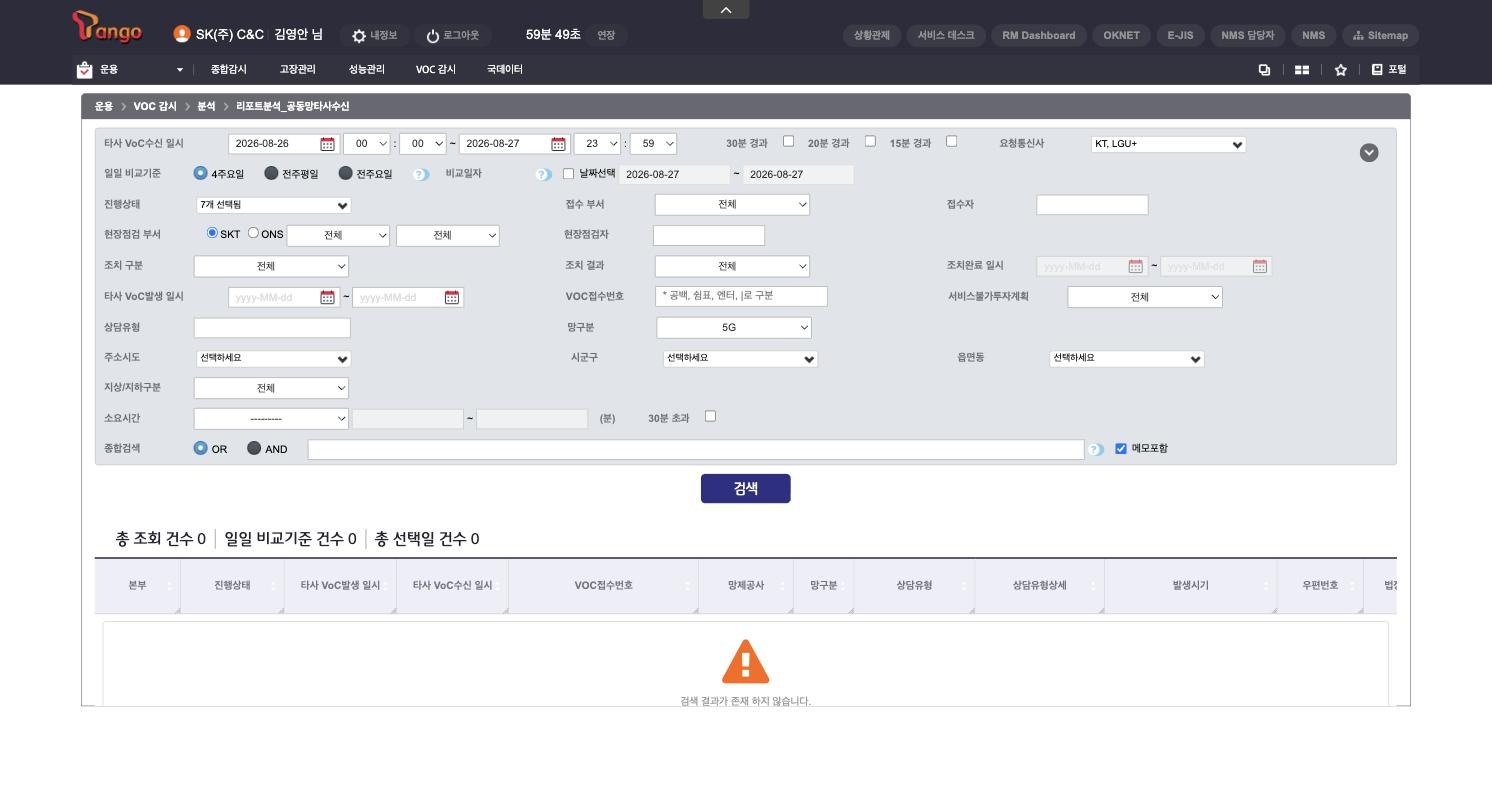Image resolution: width=1492 pixels, height=812 pixels.
Task: Open the OKNET link
Action: [1121, 35]
